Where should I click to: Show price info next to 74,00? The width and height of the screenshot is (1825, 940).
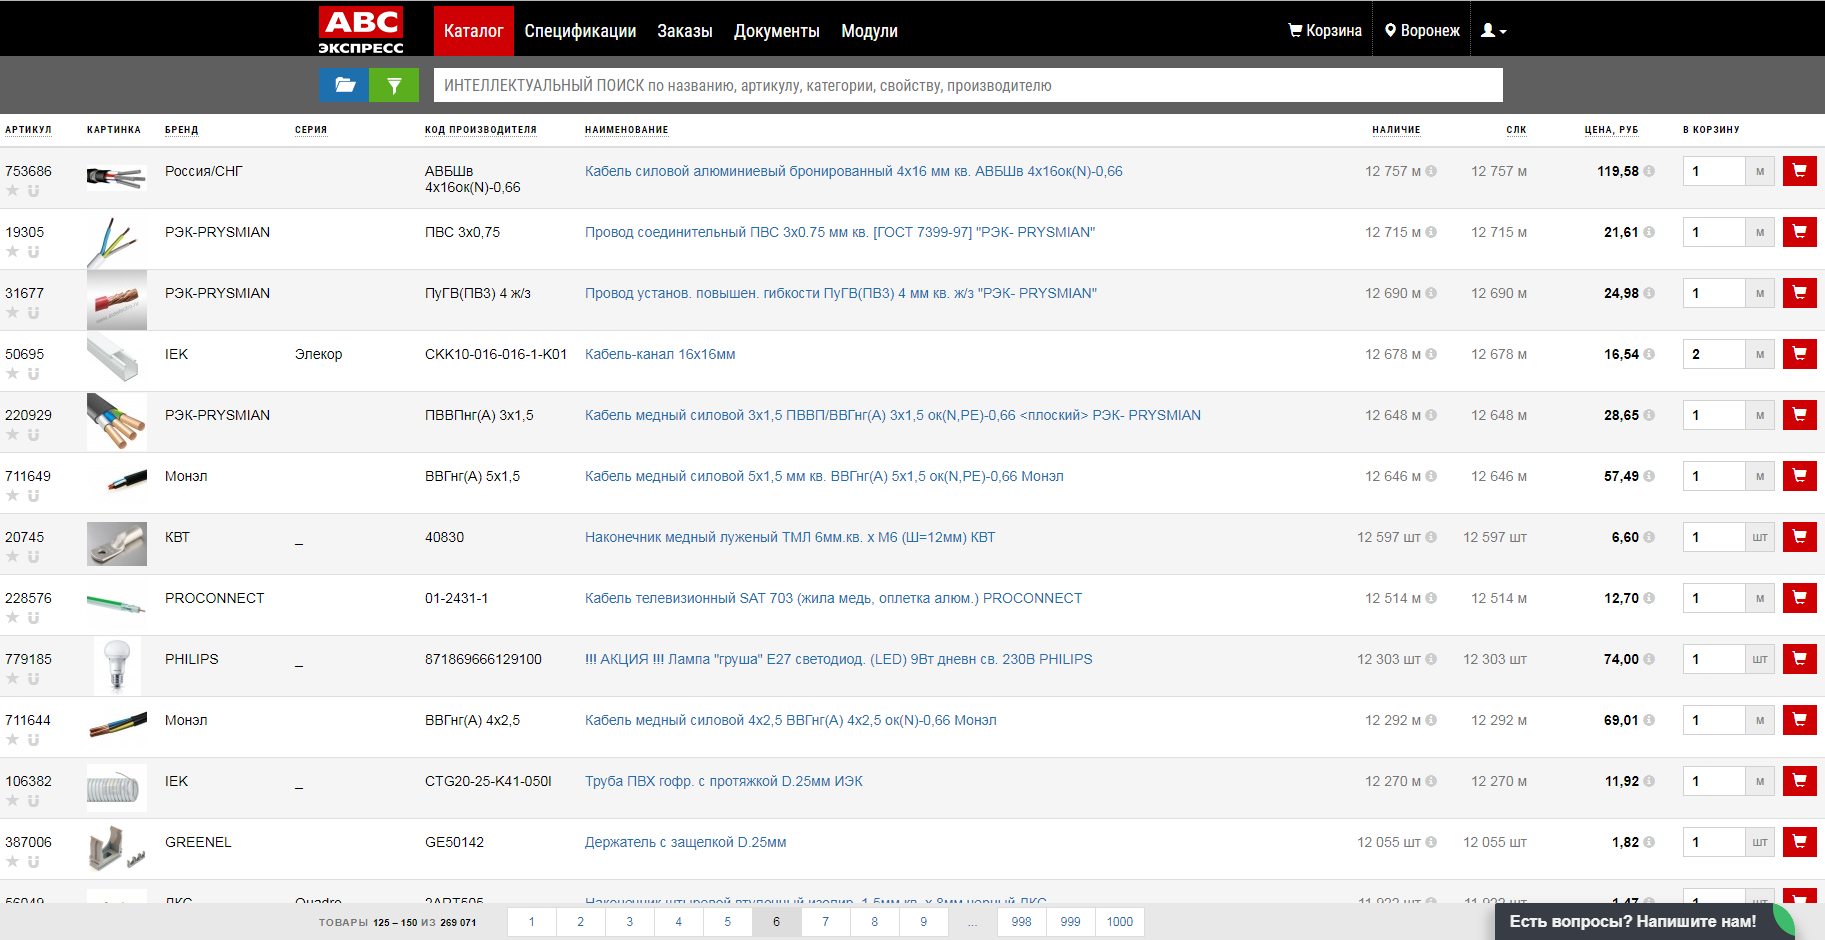[1649, 659]
